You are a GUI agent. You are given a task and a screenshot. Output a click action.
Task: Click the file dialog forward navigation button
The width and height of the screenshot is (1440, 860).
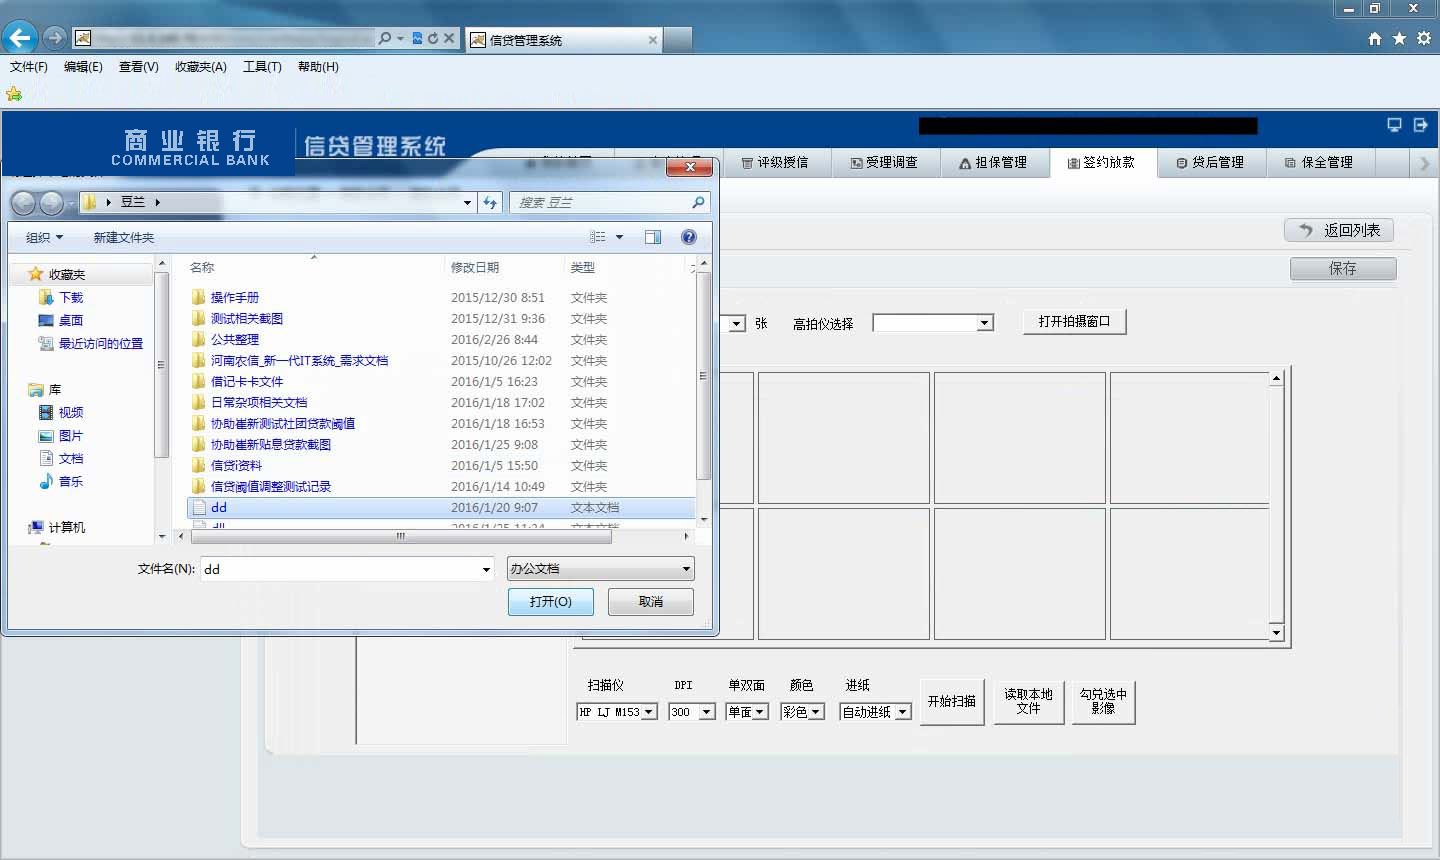(51, 203)
